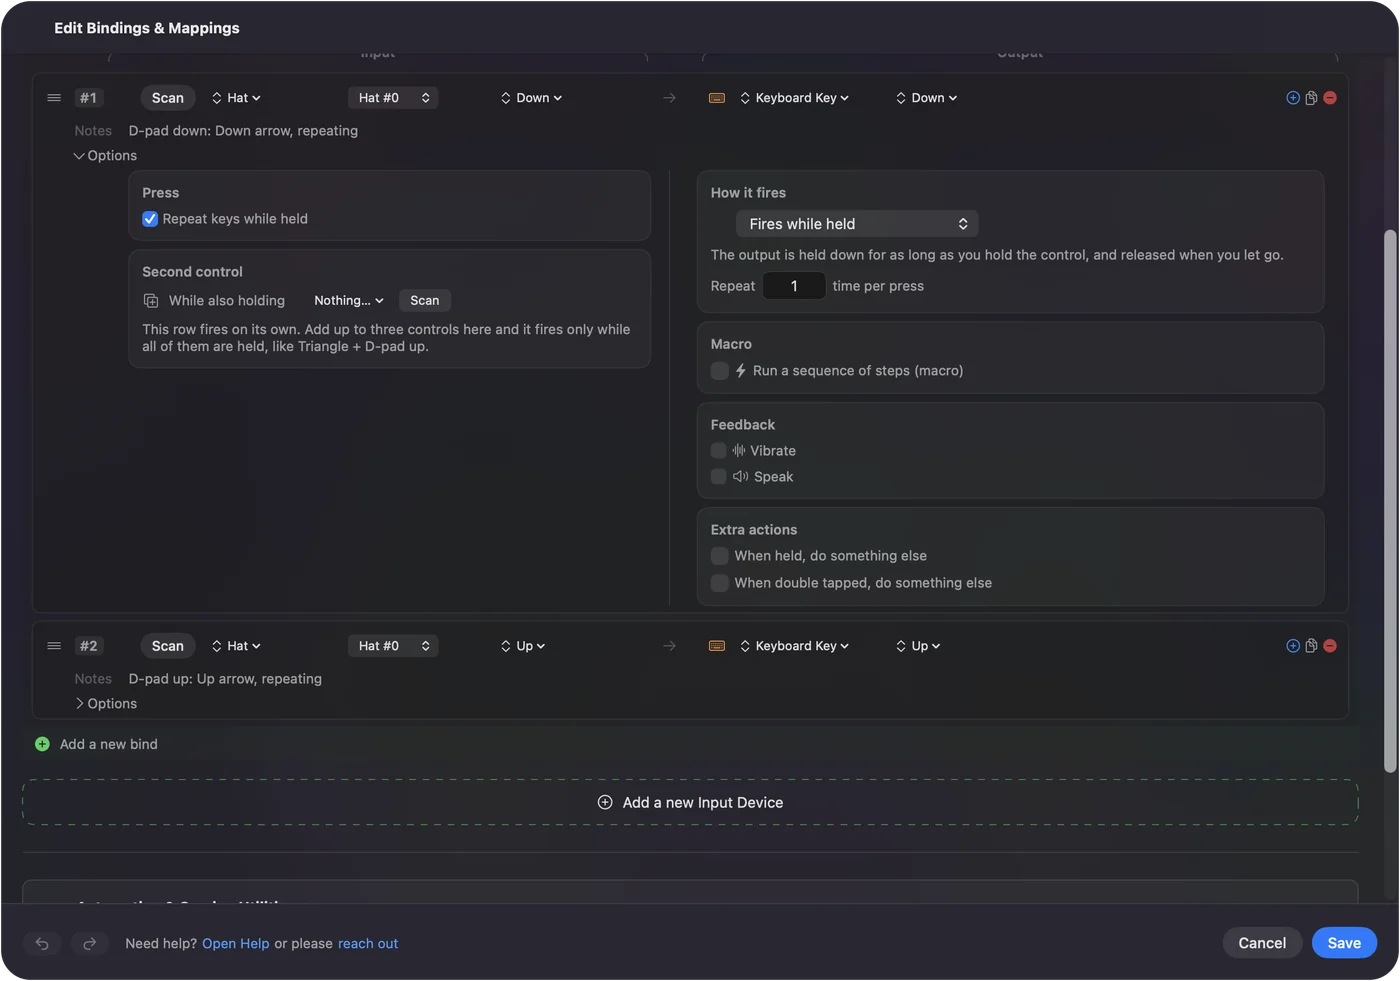The height and width of the screenshot is (981, 1400).
Task: Click the blue add icon in row #2
Action: point(1293,646)
